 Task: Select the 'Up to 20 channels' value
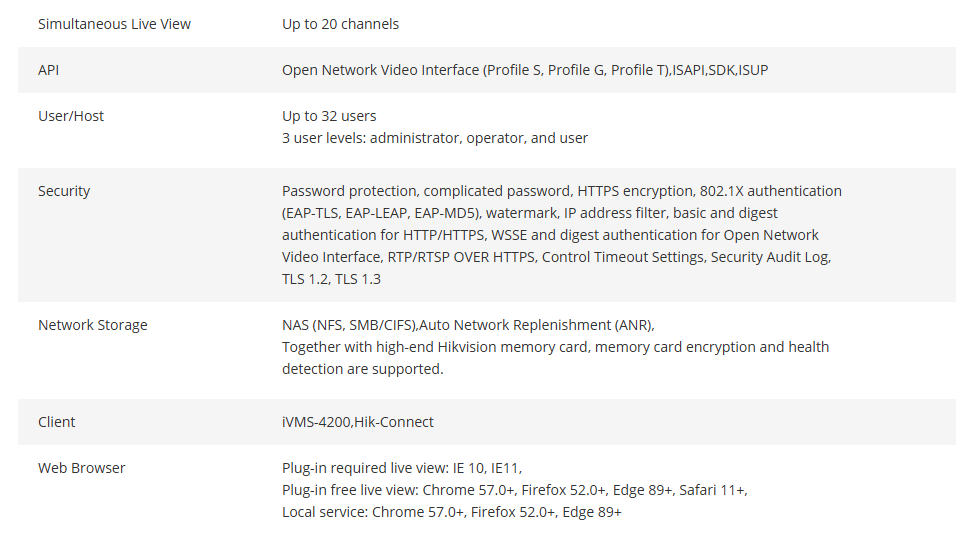pos(340,24)
